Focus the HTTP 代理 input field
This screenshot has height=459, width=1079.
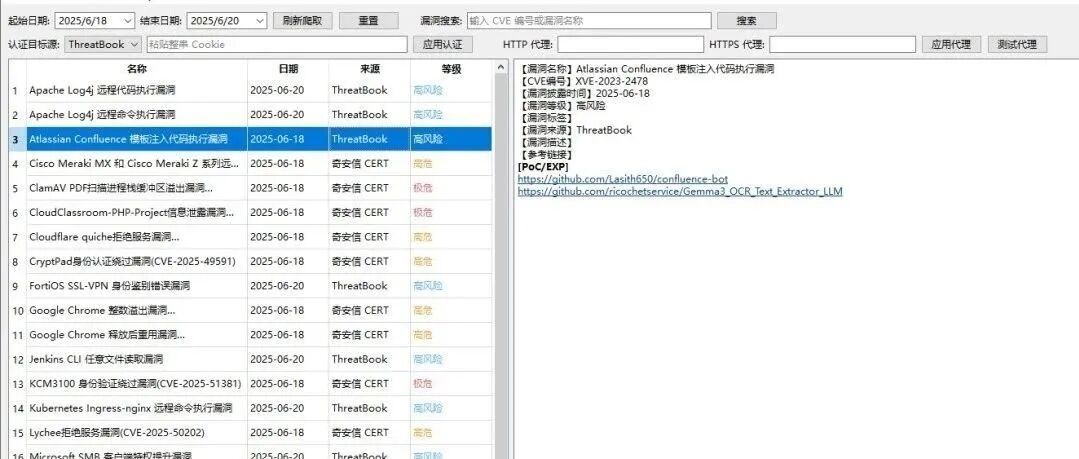click(x=630, y=44)
